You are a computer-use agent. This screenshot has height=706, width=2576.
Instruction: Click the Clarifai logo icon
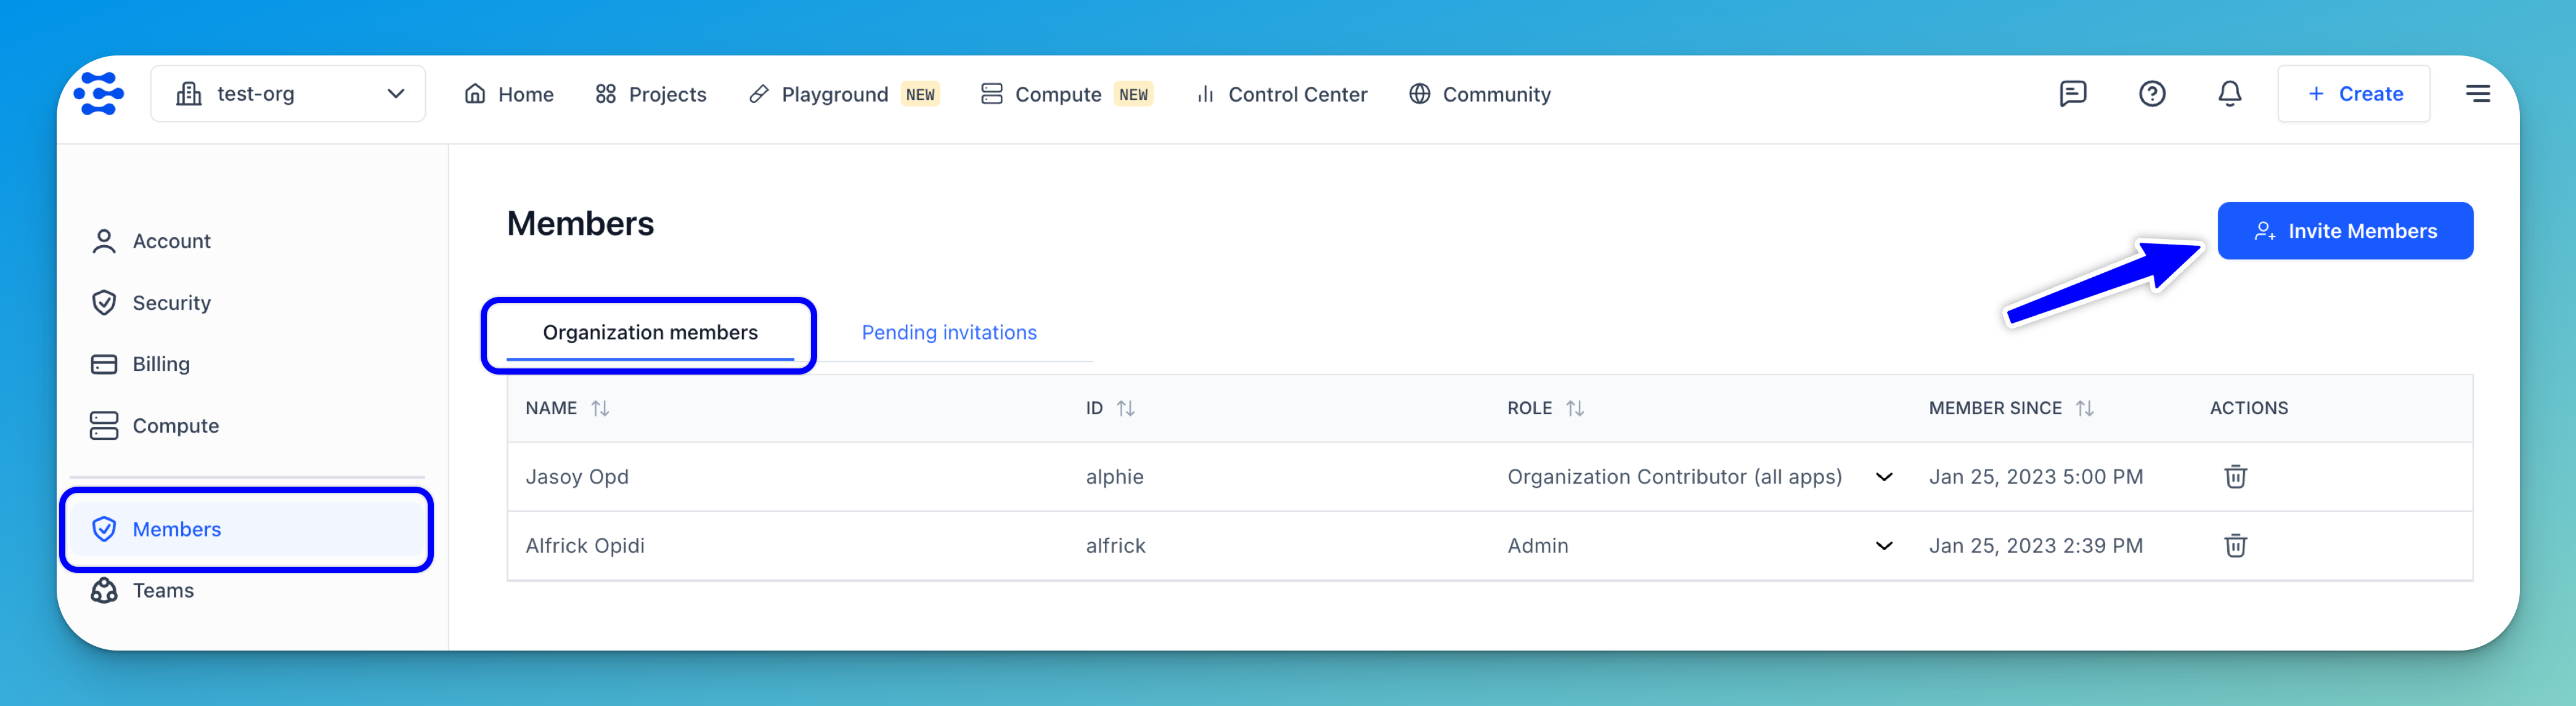point(99,94)
